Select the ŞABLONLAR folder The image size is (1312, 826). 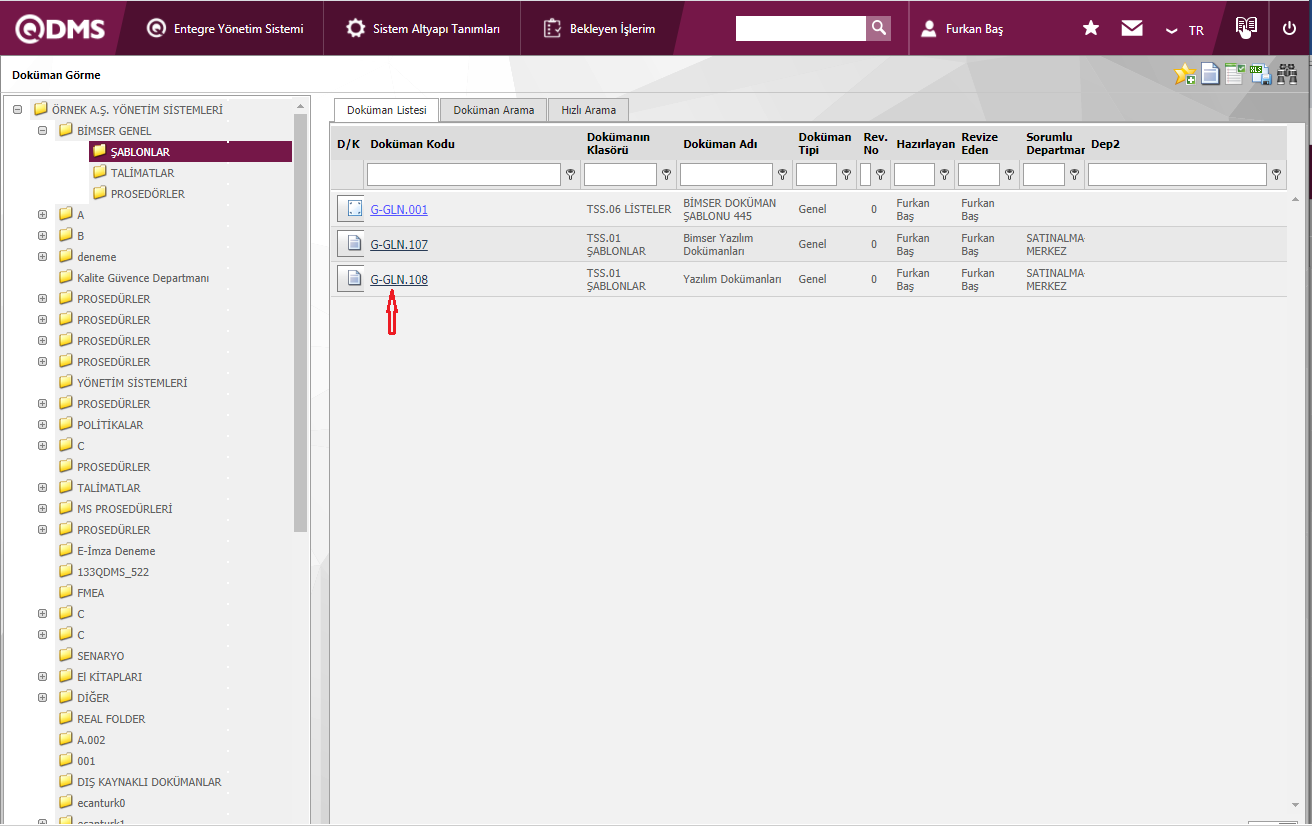click(x=140, y=152)
